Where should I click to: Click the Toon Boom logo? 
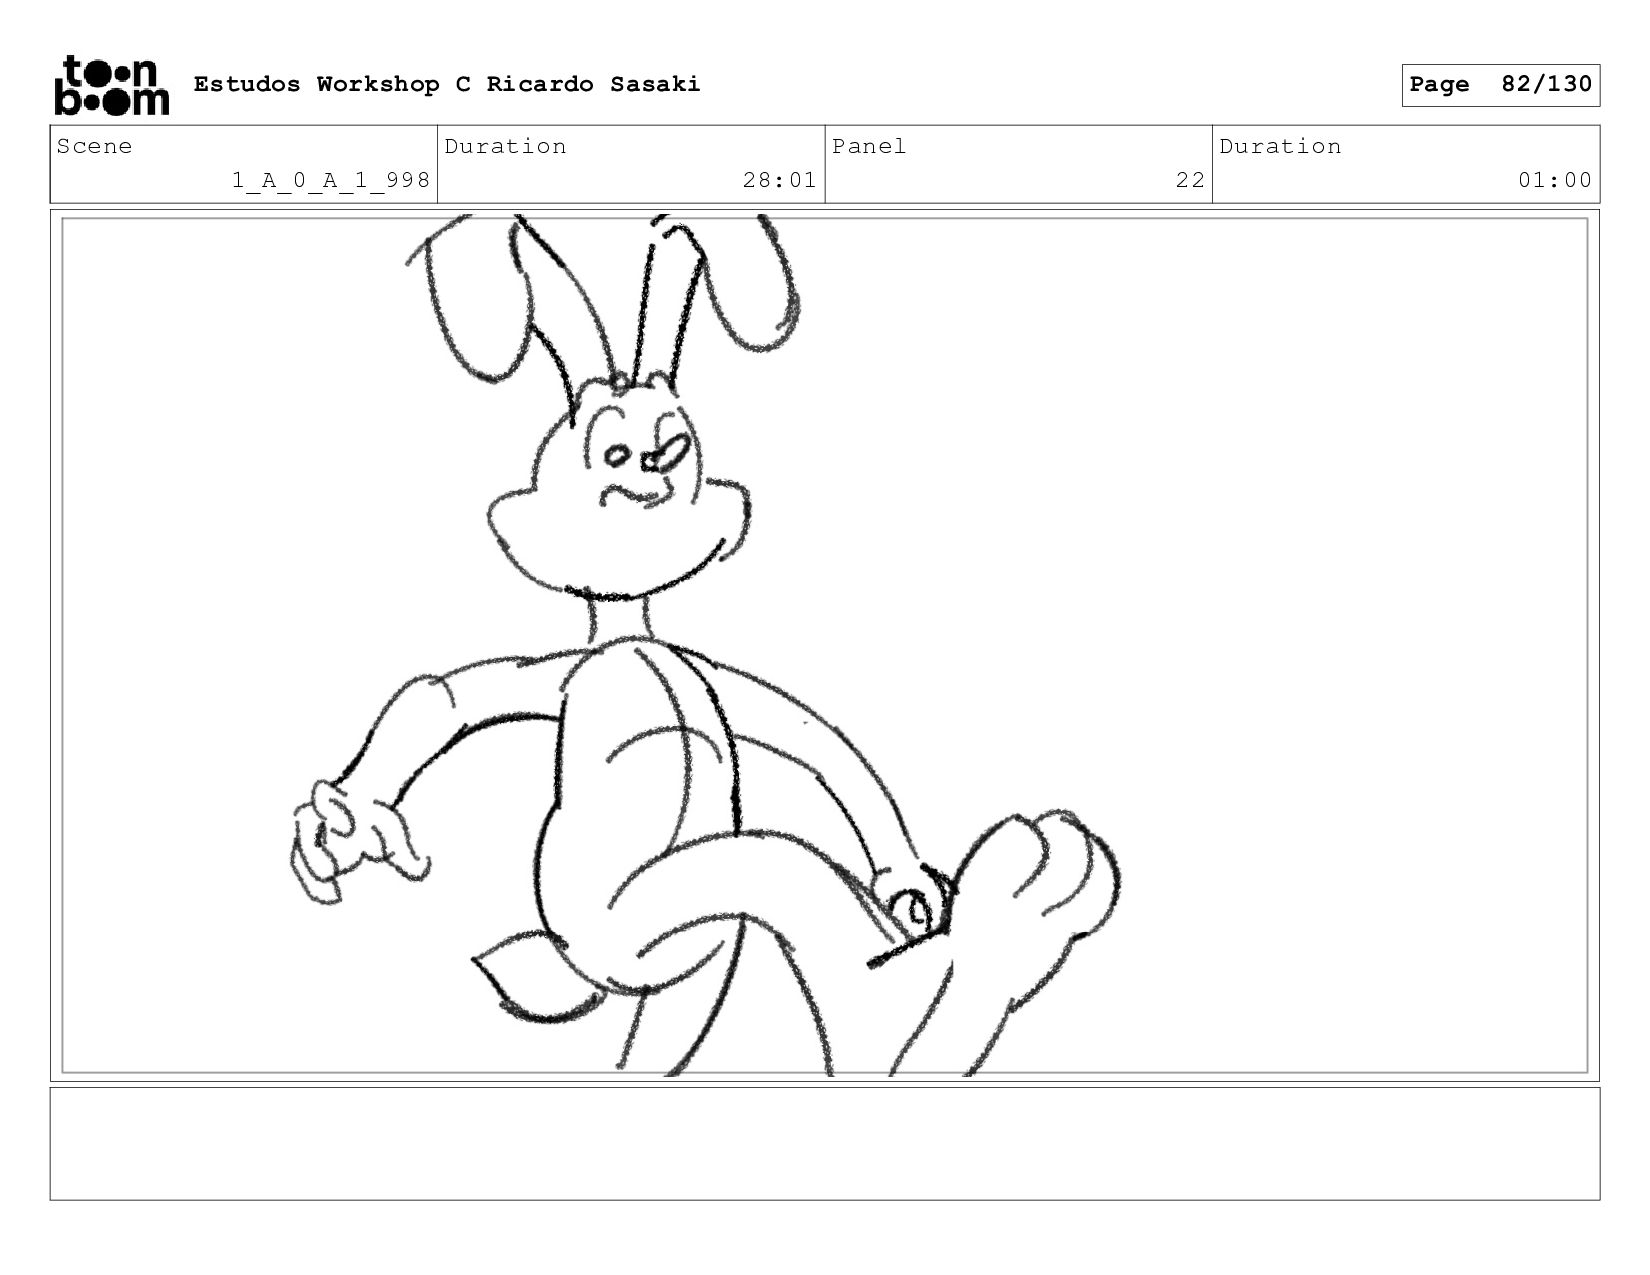(111, 85)
